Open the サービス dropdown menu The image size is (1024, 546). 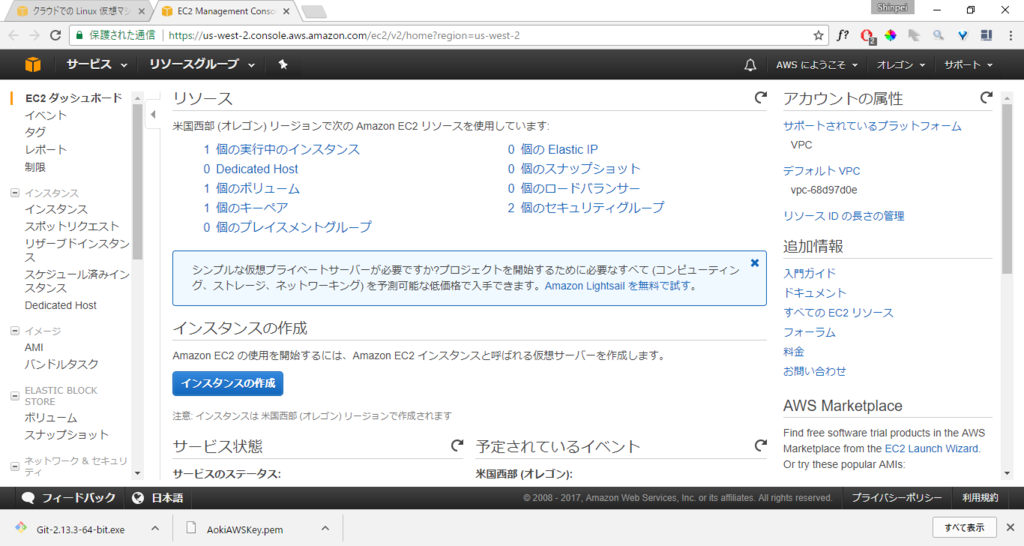pos(97,64)
